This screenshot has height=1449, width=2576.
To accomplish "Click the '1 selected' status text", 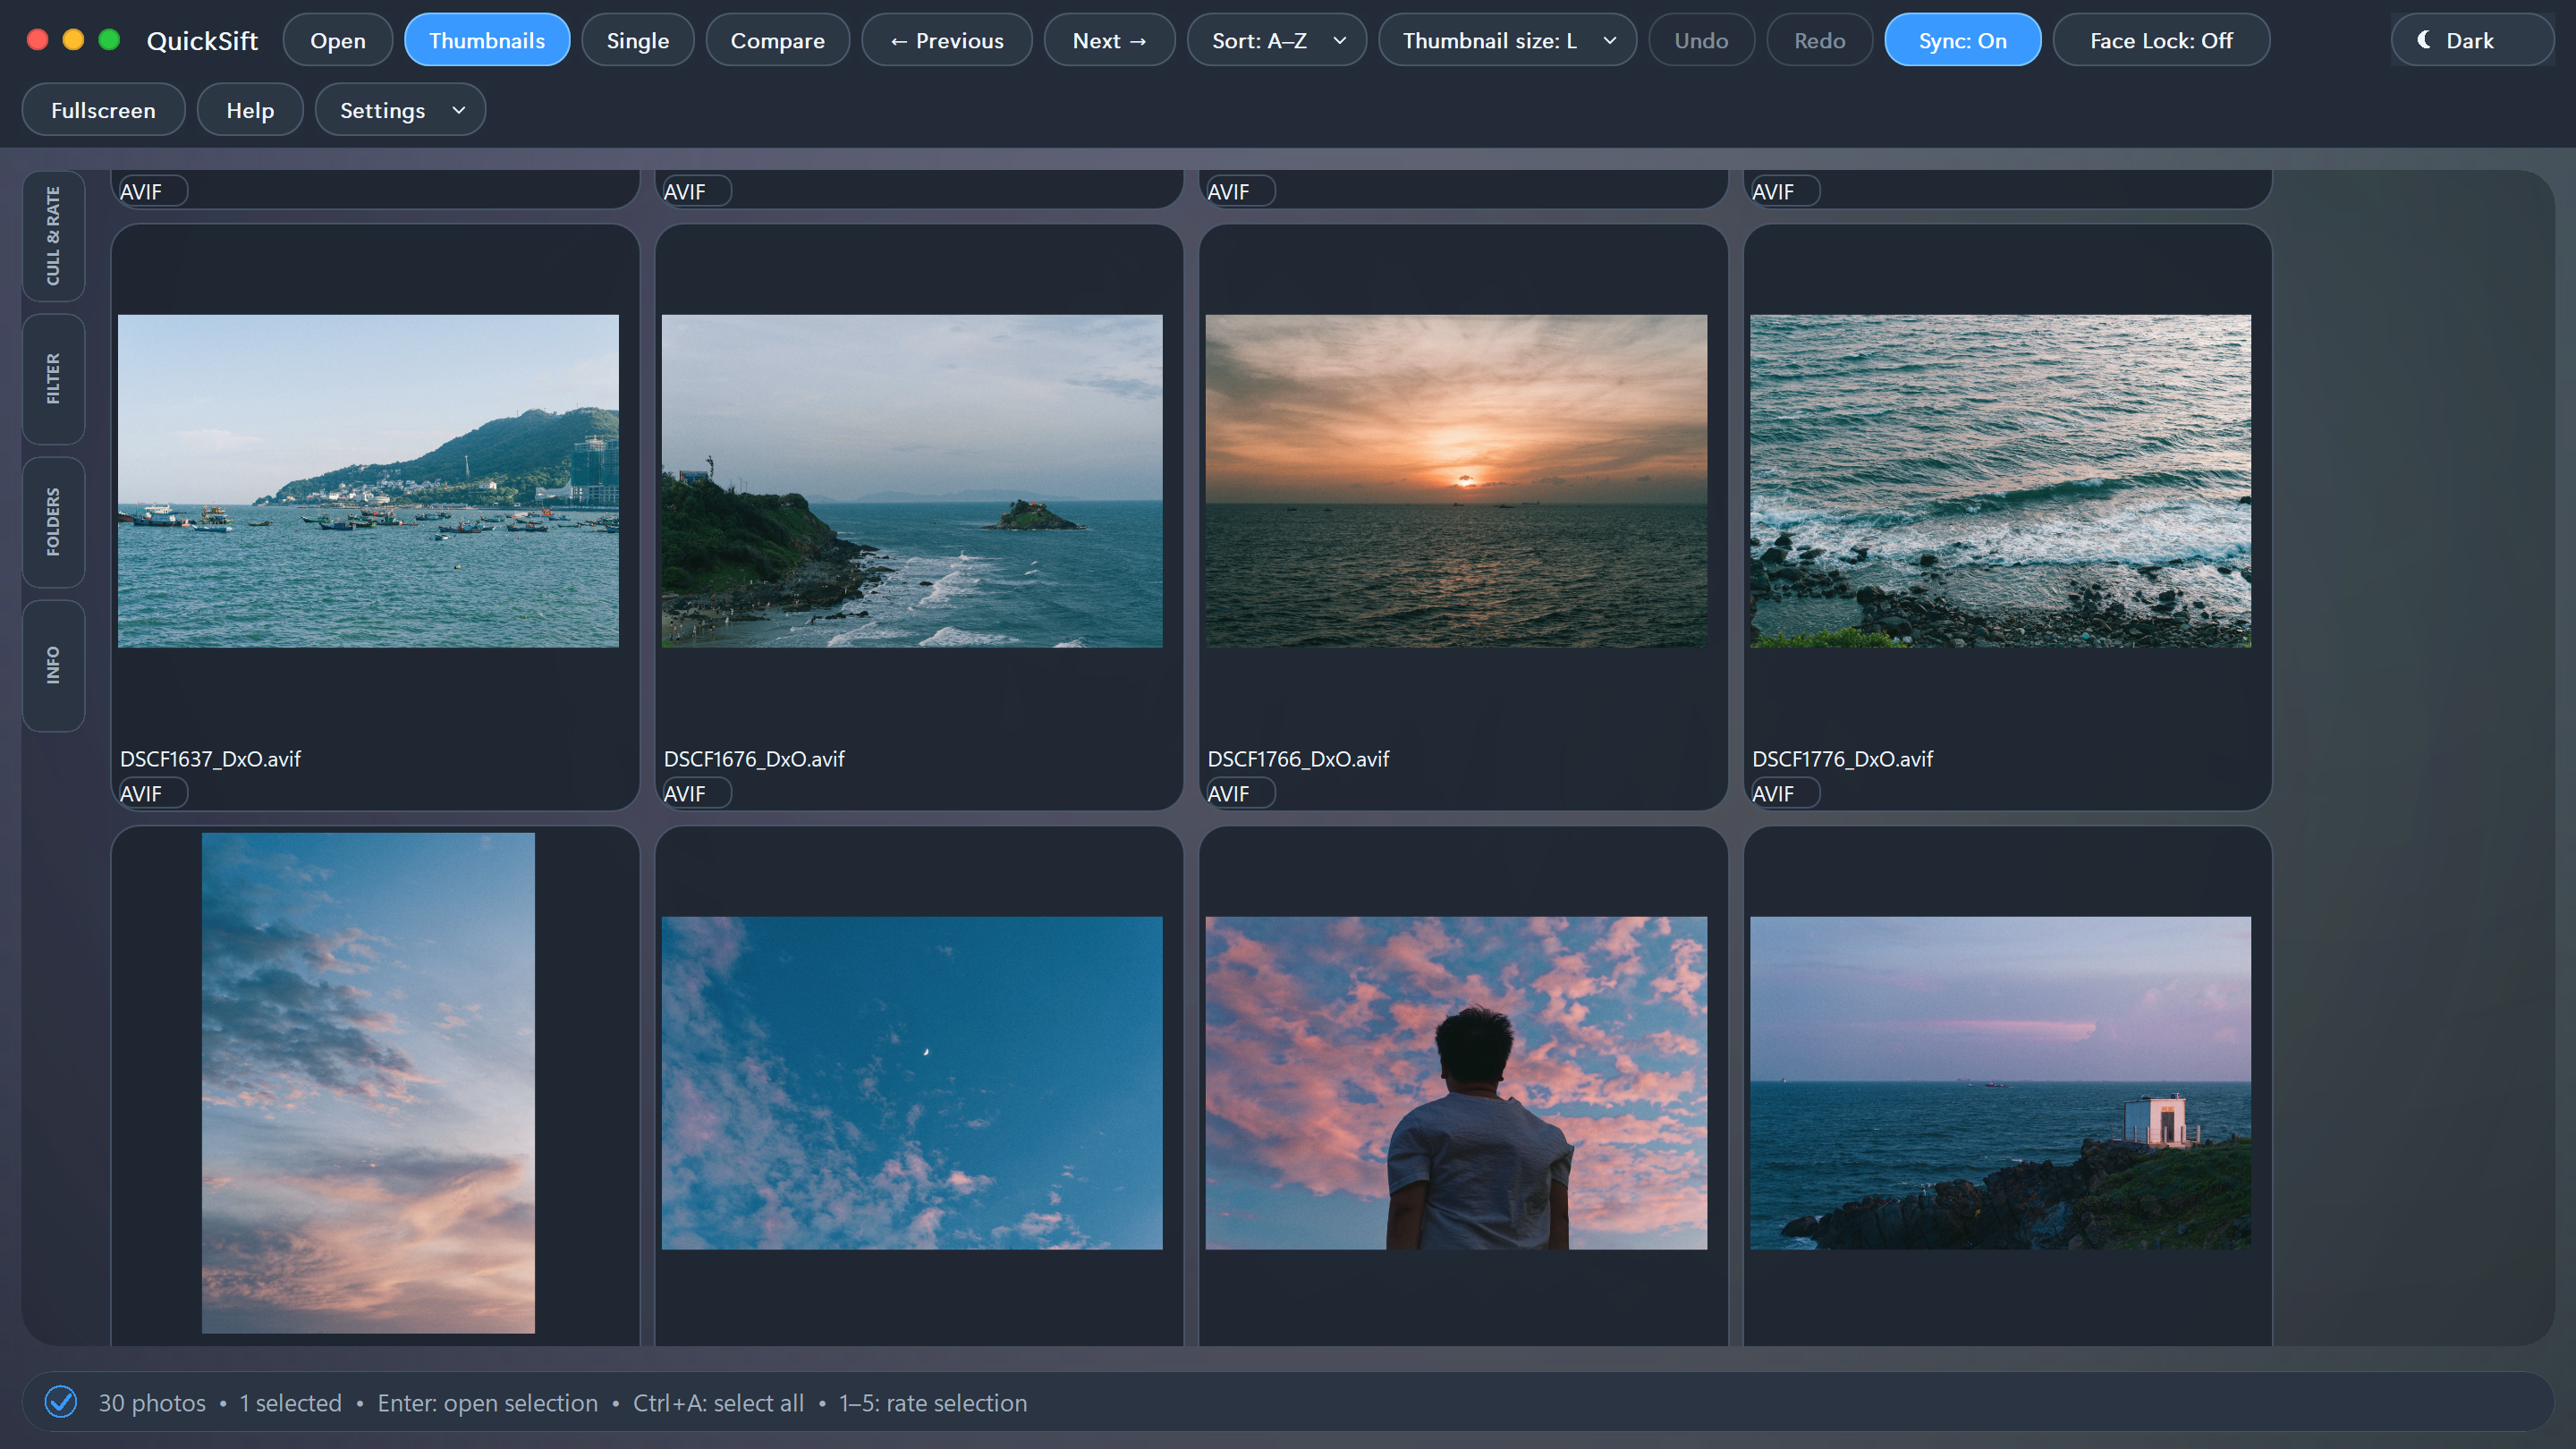I will coord(290,1403).
